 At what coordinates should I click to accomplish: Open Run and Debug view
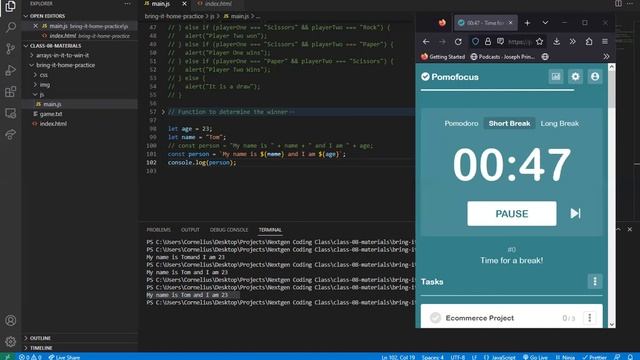tap(11, 70)
